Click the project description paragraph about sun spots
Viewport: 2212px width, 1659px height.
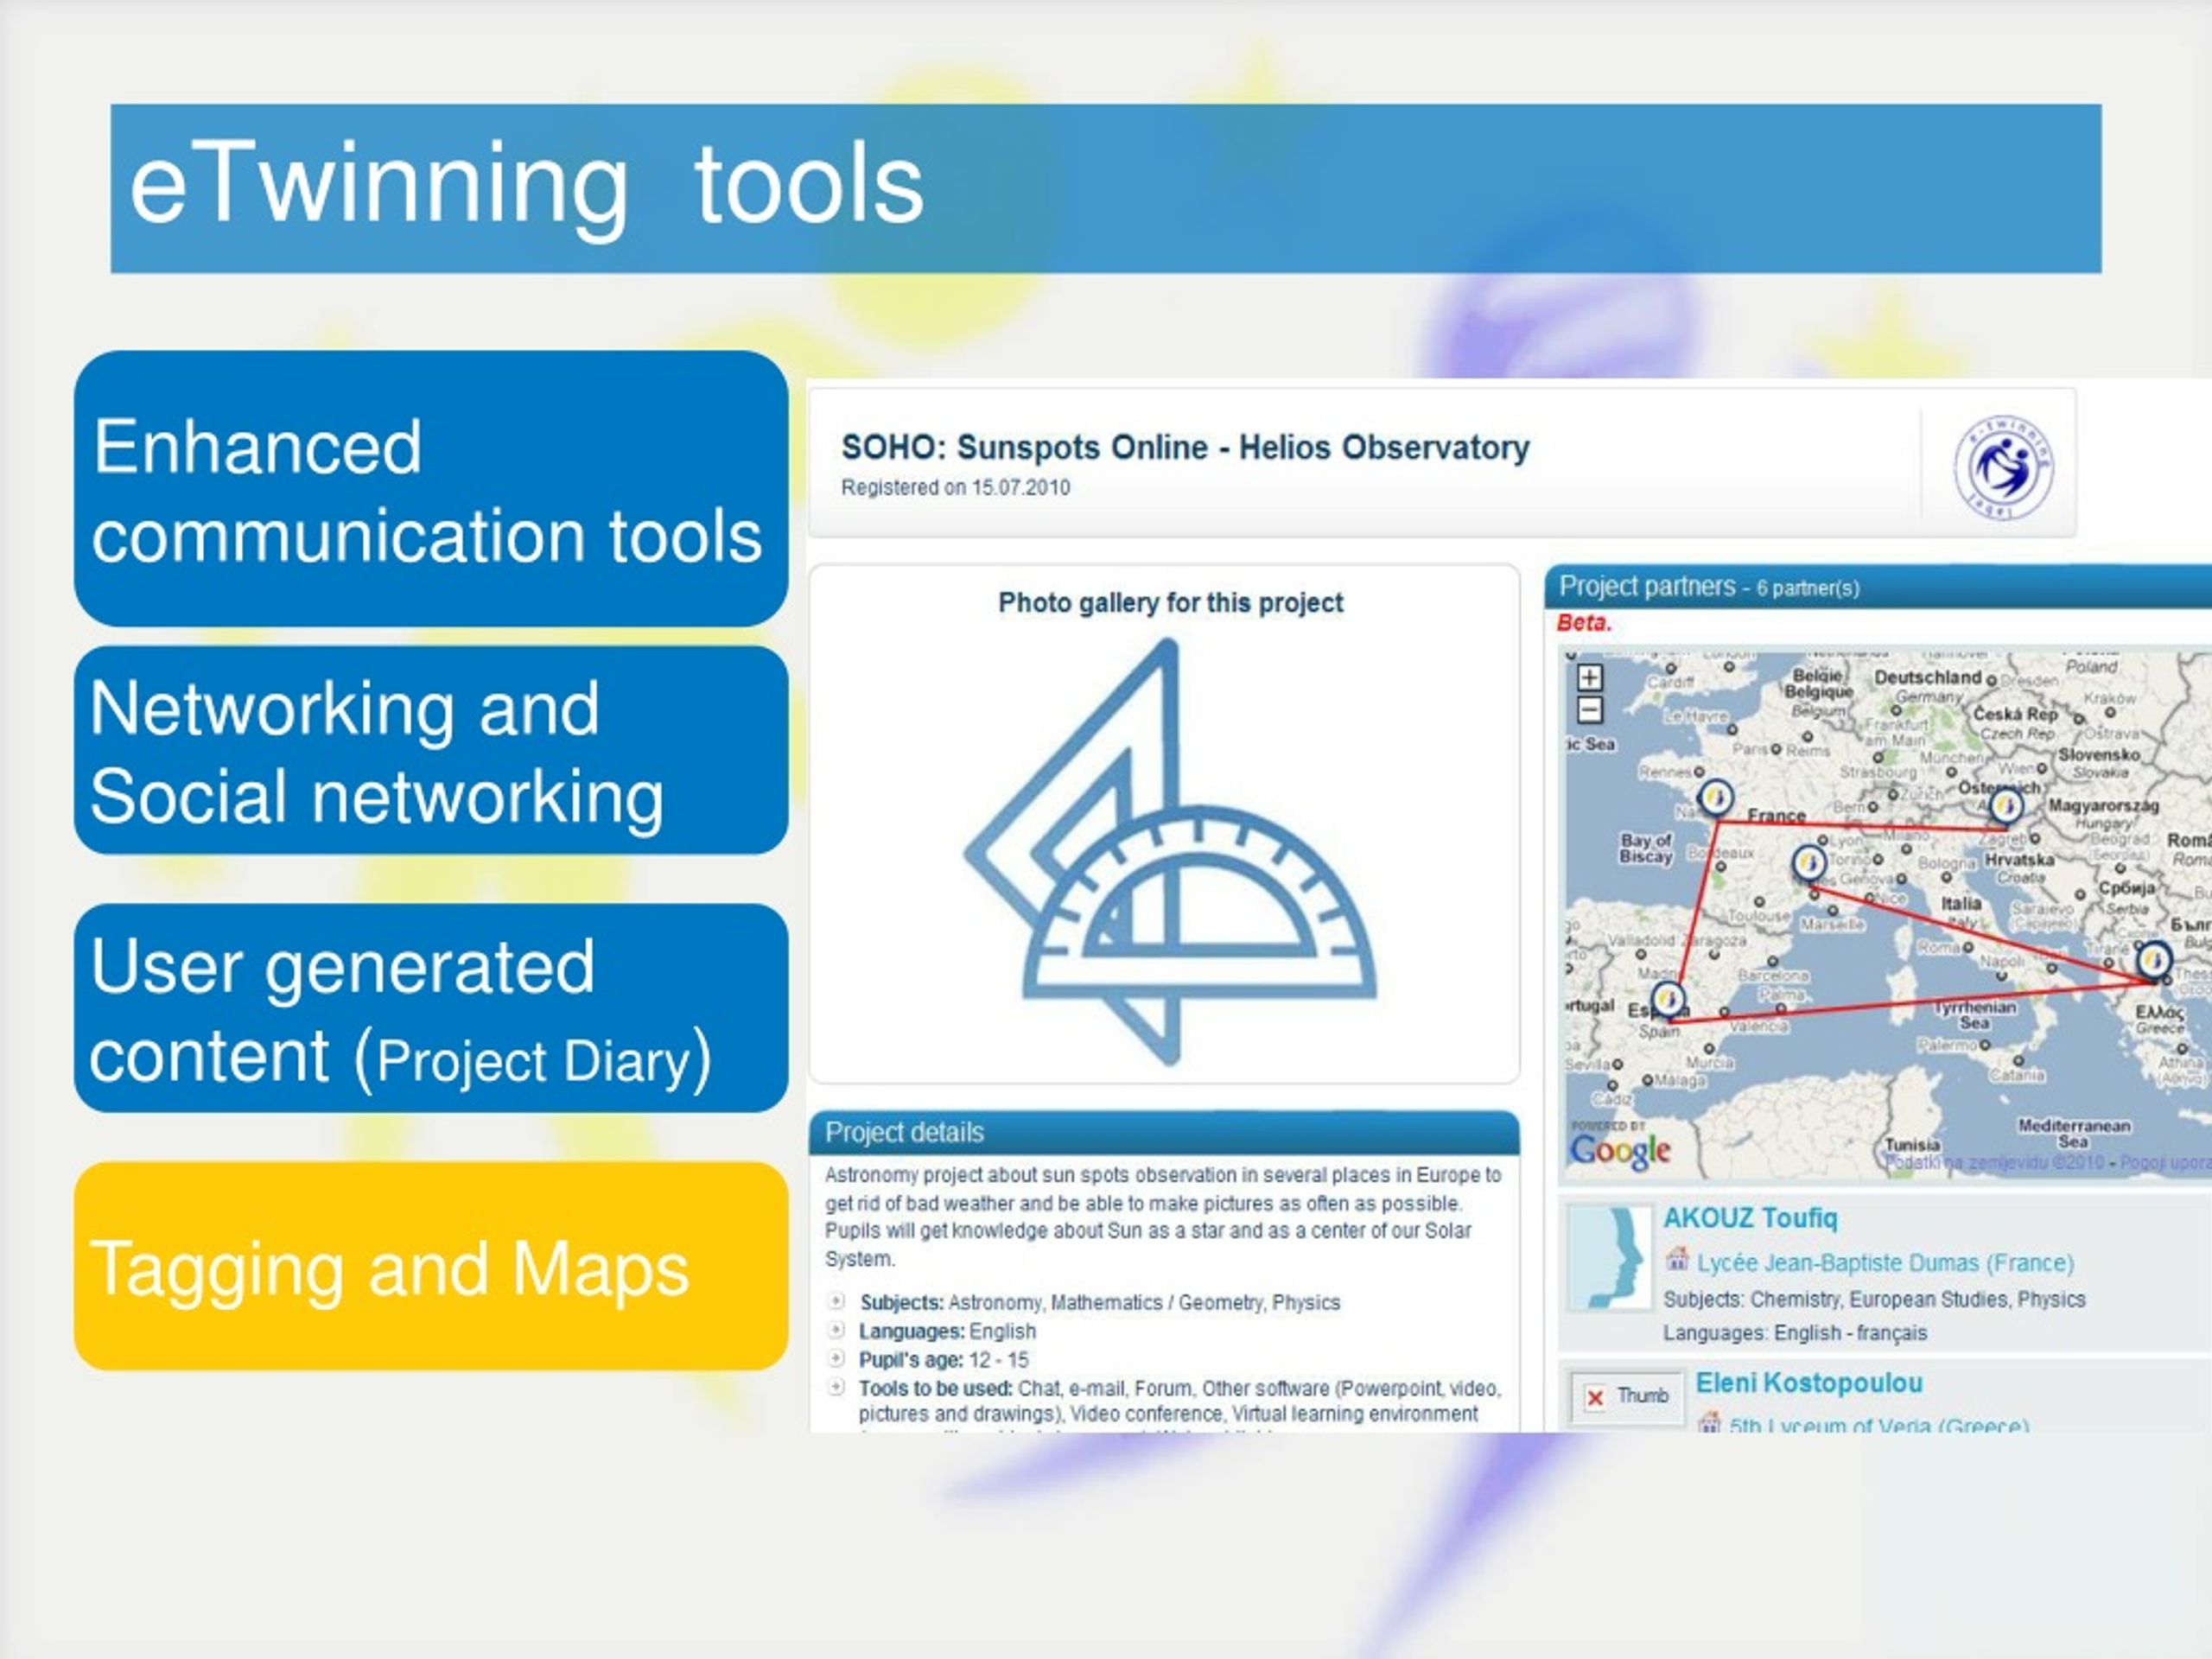click(1163, 1216)
